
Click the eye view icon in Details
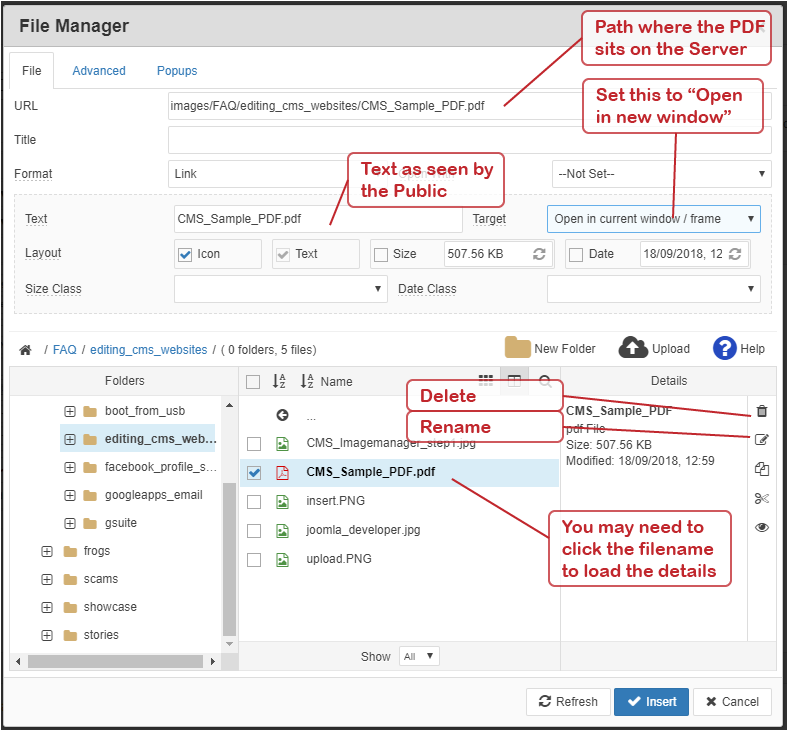point(762,527)
